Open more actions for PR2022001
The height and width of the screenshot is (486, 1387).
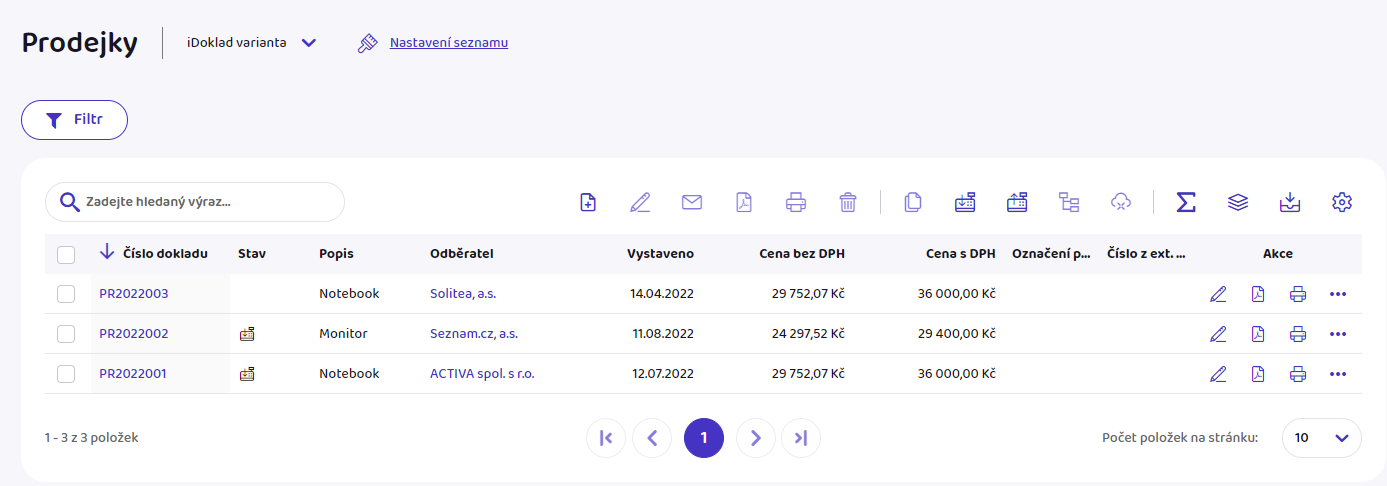[1338, 374]
